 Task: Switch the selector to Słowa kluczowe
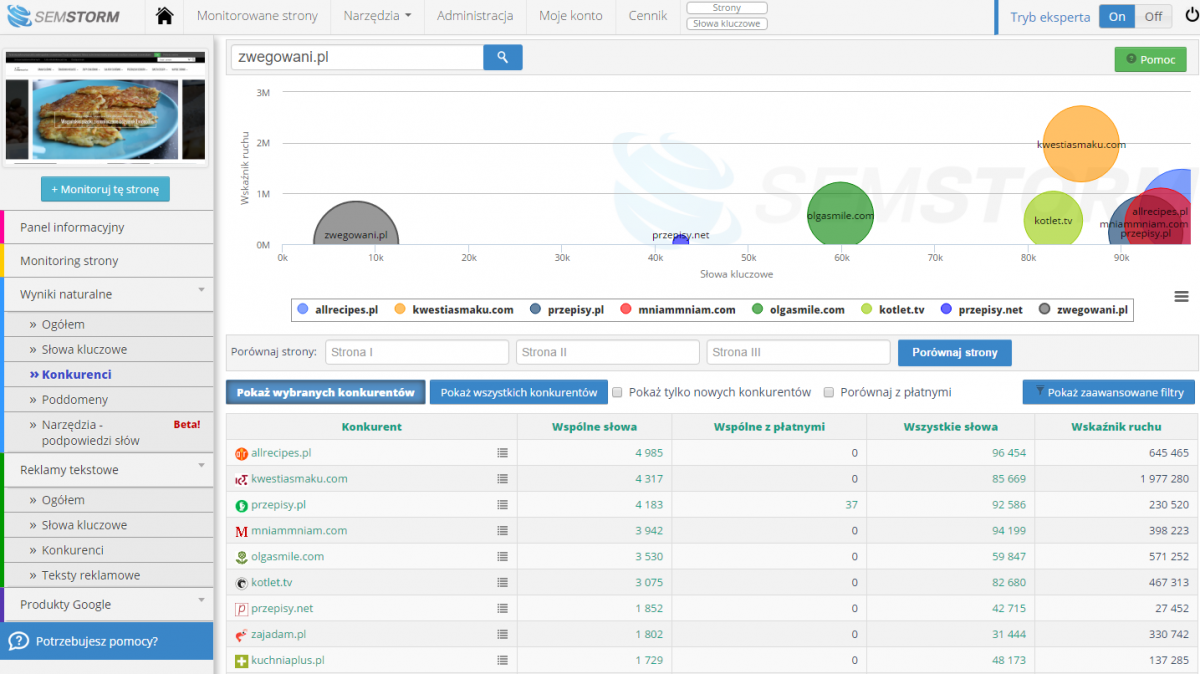[727, 23]
